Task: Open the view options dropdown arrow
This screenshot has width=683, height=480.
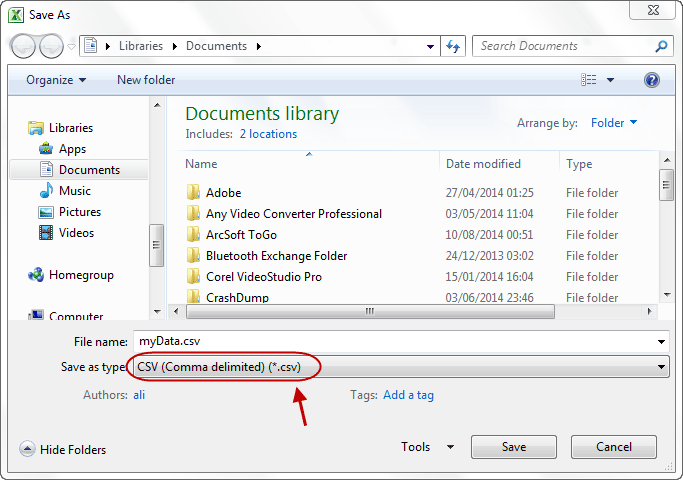Action: pos(610,80)
